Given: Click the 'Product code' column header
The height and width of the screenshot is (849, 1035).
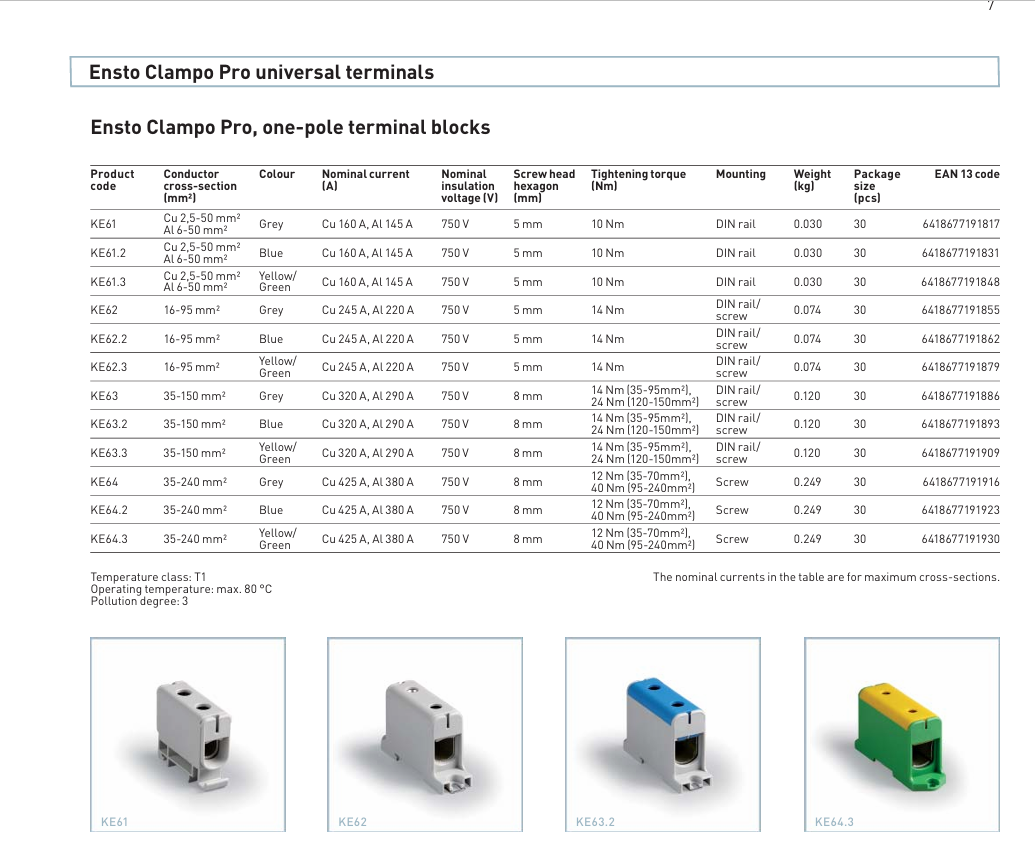Looking at the screenshot, I should (112, 180).
